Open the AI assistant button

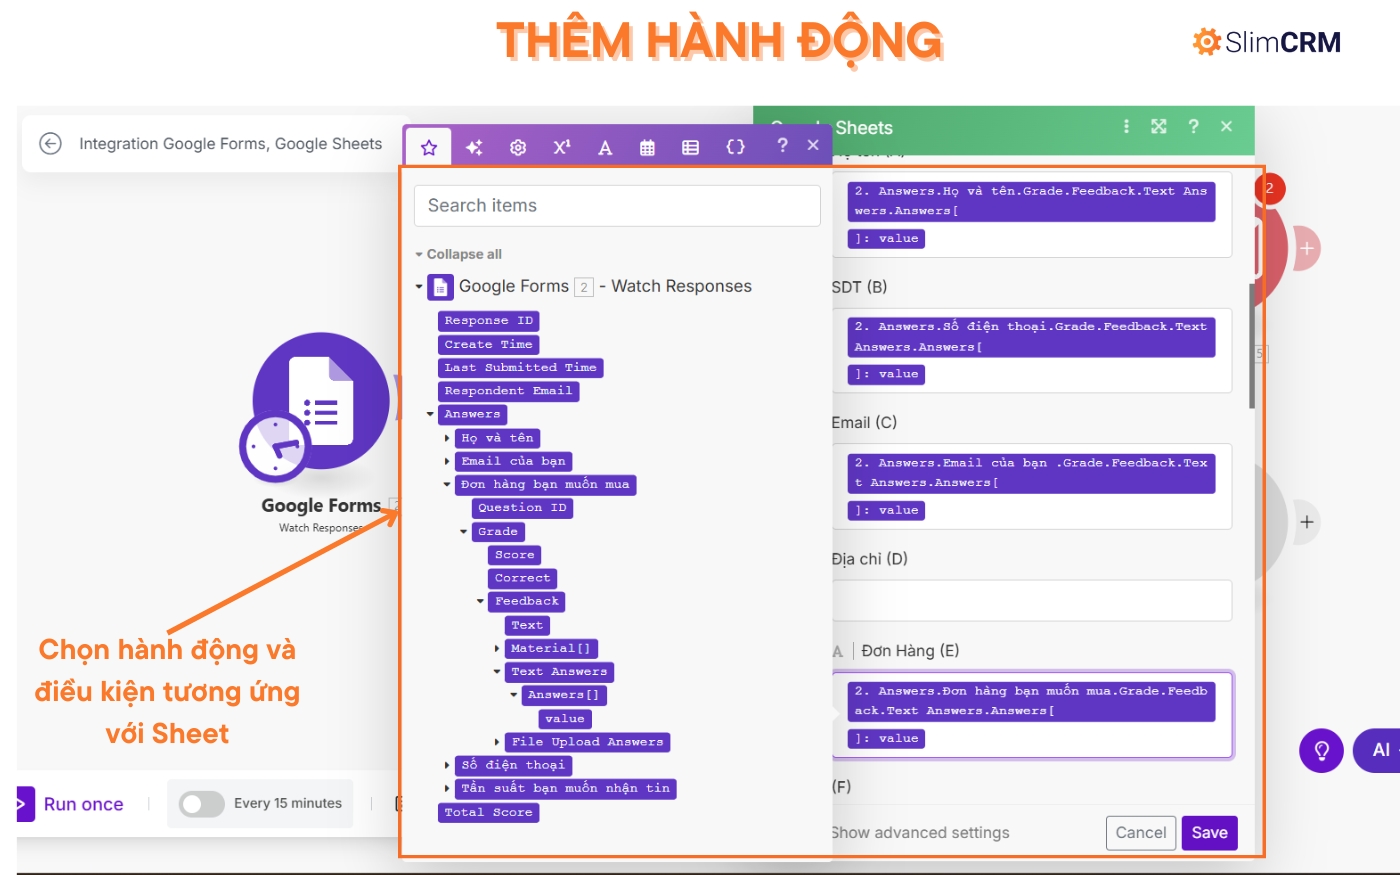click(x=1378, y=750)
